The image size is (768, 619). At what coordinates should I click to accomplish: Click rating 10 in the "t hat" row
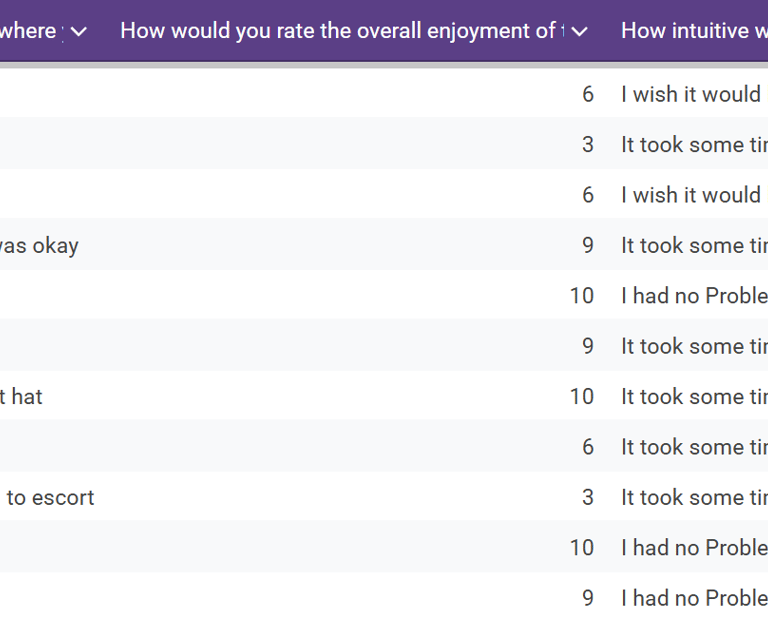[x=582, y=396]
